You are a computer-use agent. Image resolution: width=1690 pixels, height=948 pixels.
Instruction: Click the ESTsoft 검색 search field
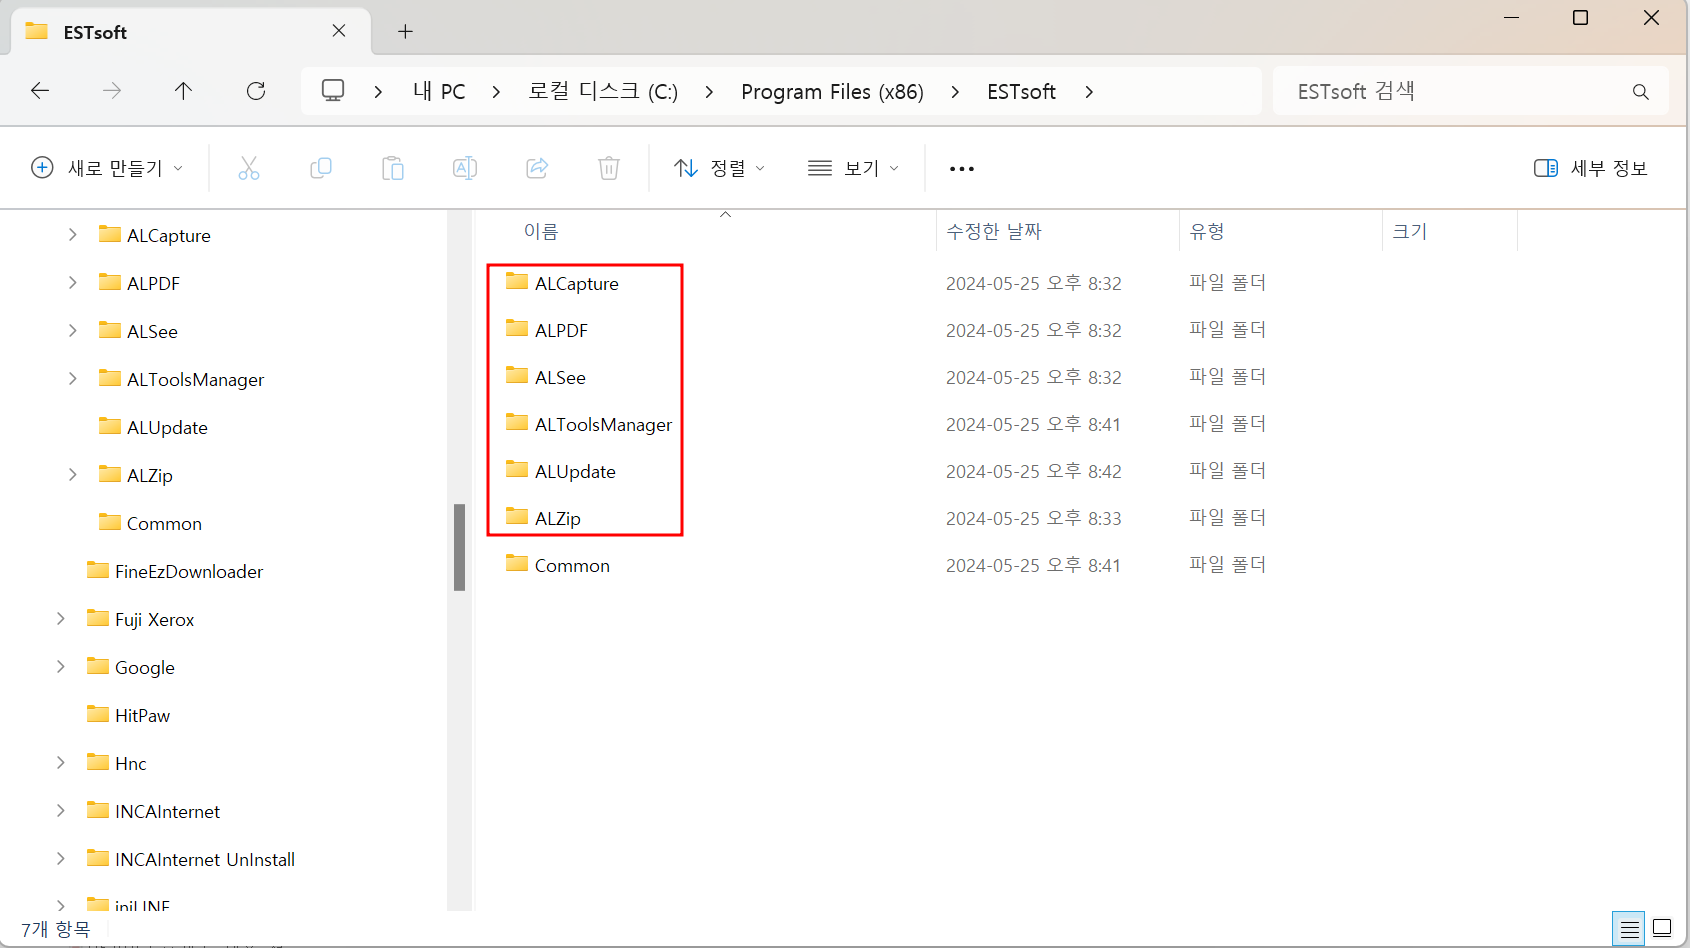pos(1470,92)
